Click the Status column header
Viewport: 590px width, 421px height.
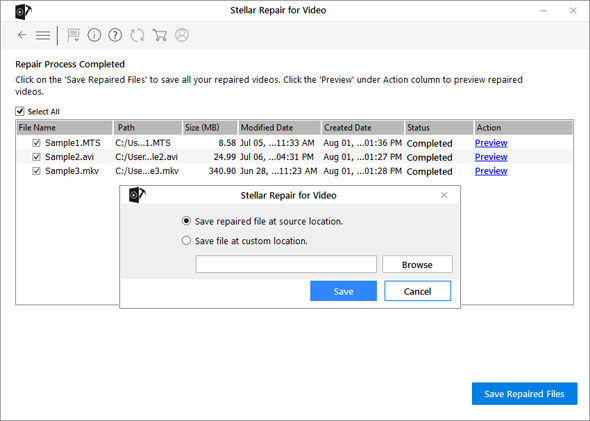[439, 128]
